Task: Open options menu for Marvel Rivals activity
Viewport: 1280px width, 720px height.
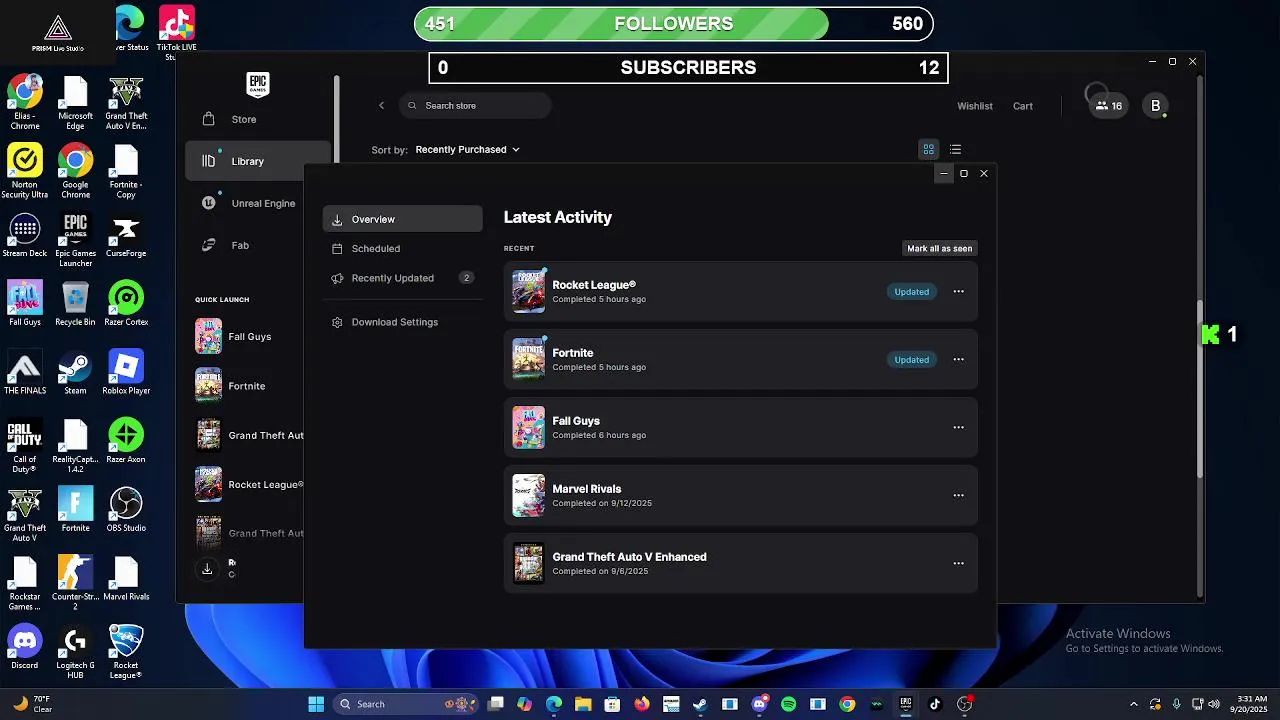Action: 958,496
